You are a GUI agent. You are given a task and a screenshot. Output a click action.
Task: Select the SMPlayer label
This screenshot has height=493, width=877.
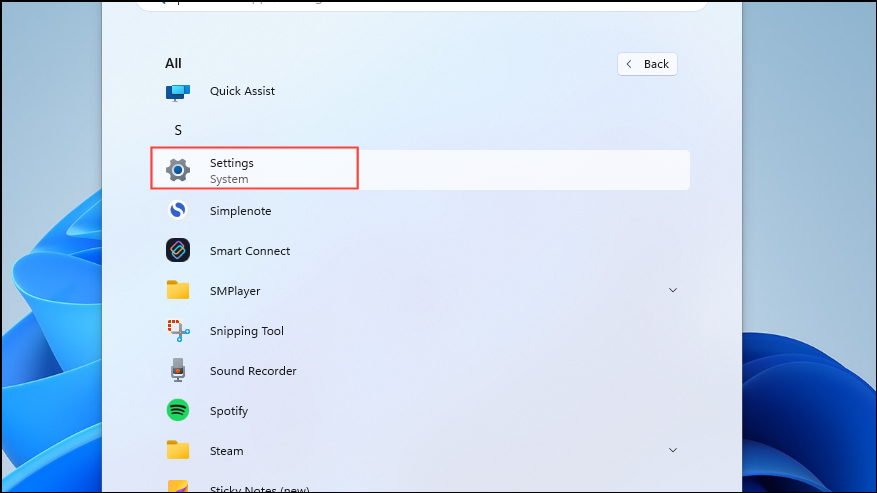click(235, 291)
